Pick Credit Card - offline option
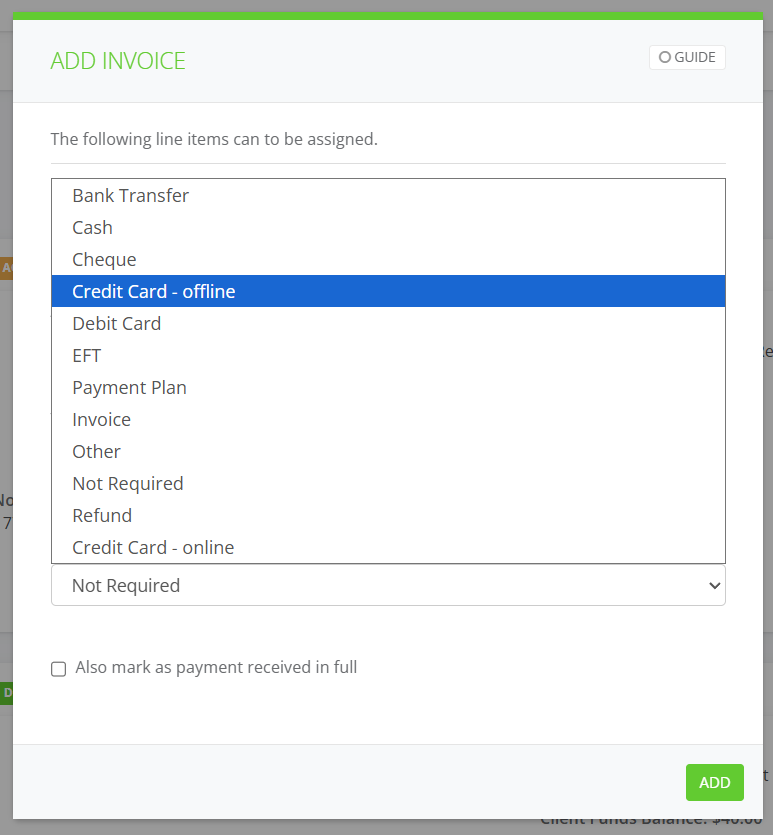773x835 pixels. tap(154, 292)
